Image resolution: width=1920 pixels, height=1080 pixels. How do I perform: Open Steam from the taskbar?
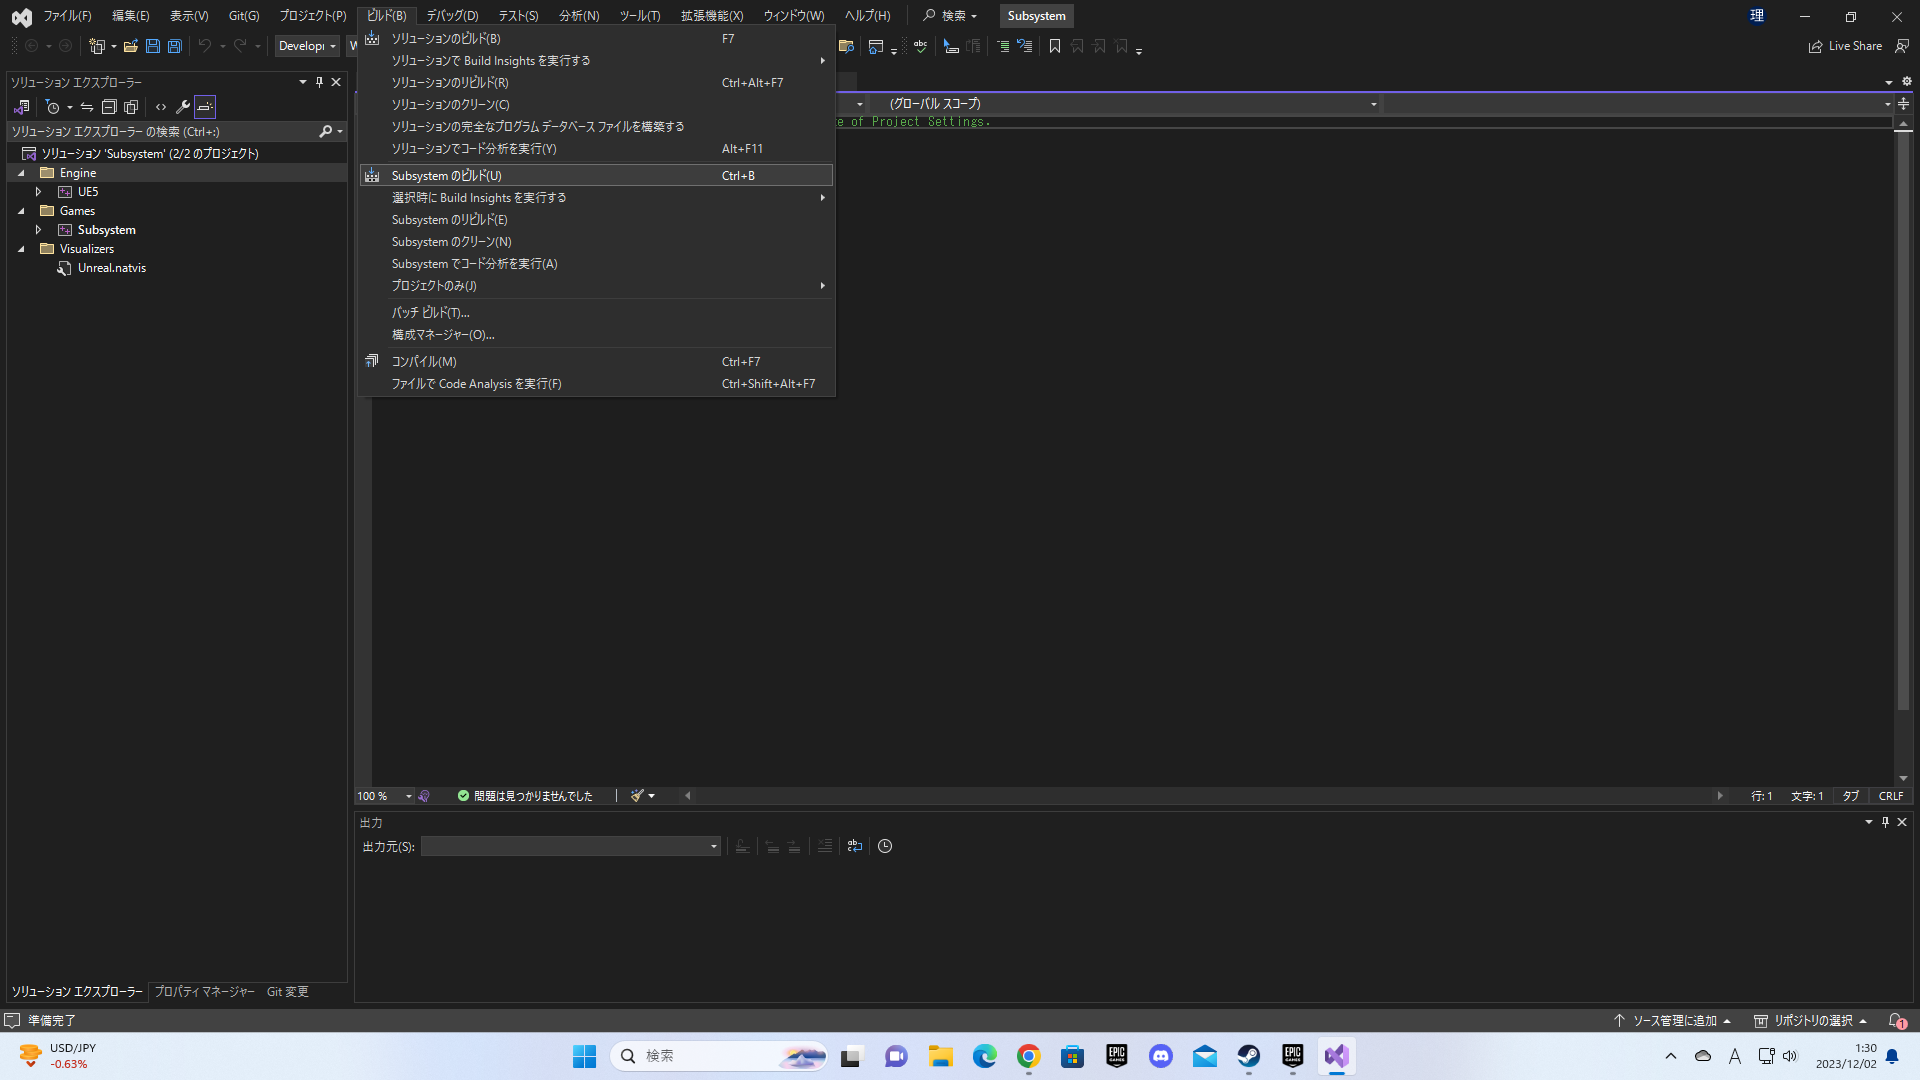1248,1056
